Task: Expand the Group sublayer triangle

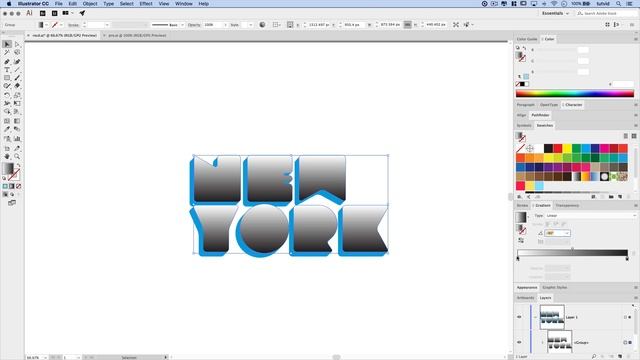Action: coord(542,342)
